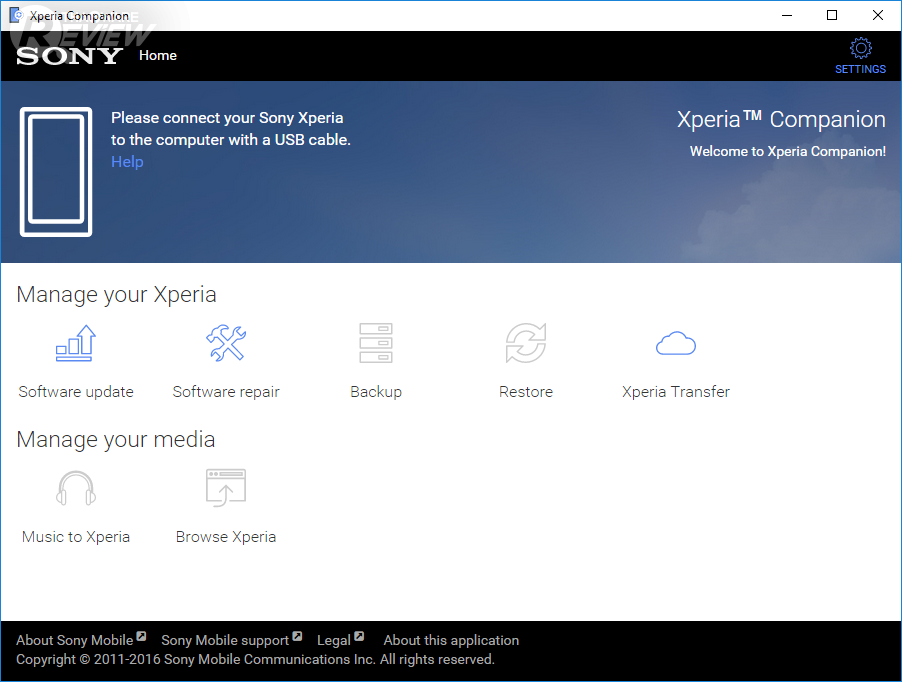
Task: Click the Music to Xperia label
Action: click(76, 537)
